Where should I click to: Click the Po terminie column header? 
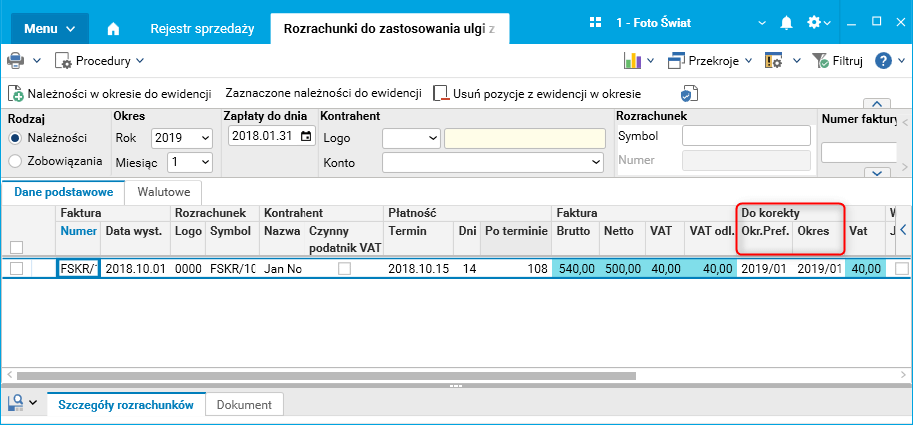point(516,231)
